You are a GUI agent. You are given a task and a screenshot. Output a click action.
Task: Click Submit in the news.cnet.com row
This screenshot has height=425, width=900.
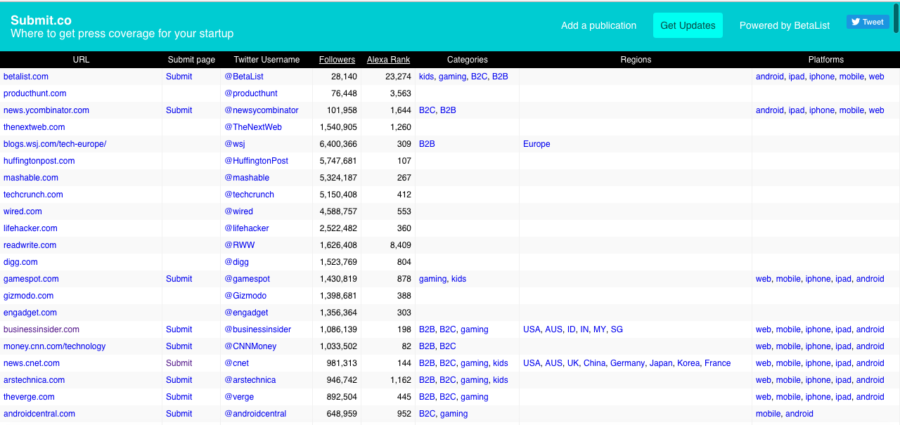point(179,363)
